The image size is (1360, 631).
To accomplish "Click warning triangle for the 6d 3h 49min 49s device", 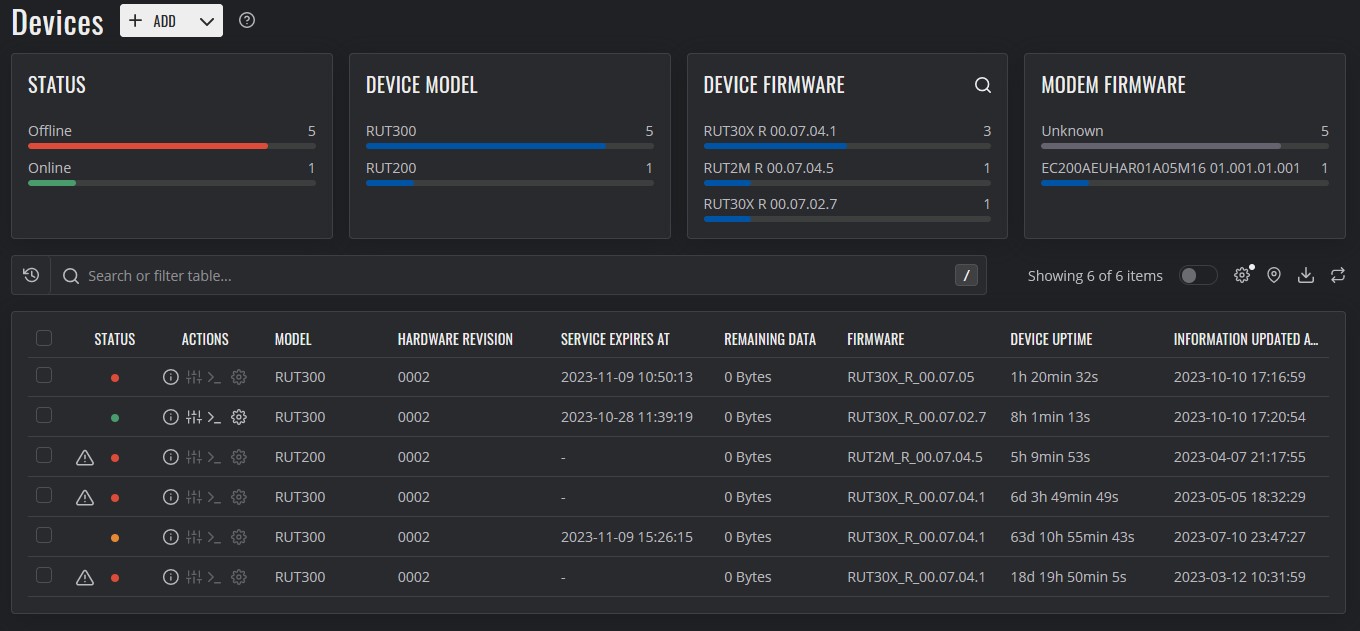I will coord(85,497).
